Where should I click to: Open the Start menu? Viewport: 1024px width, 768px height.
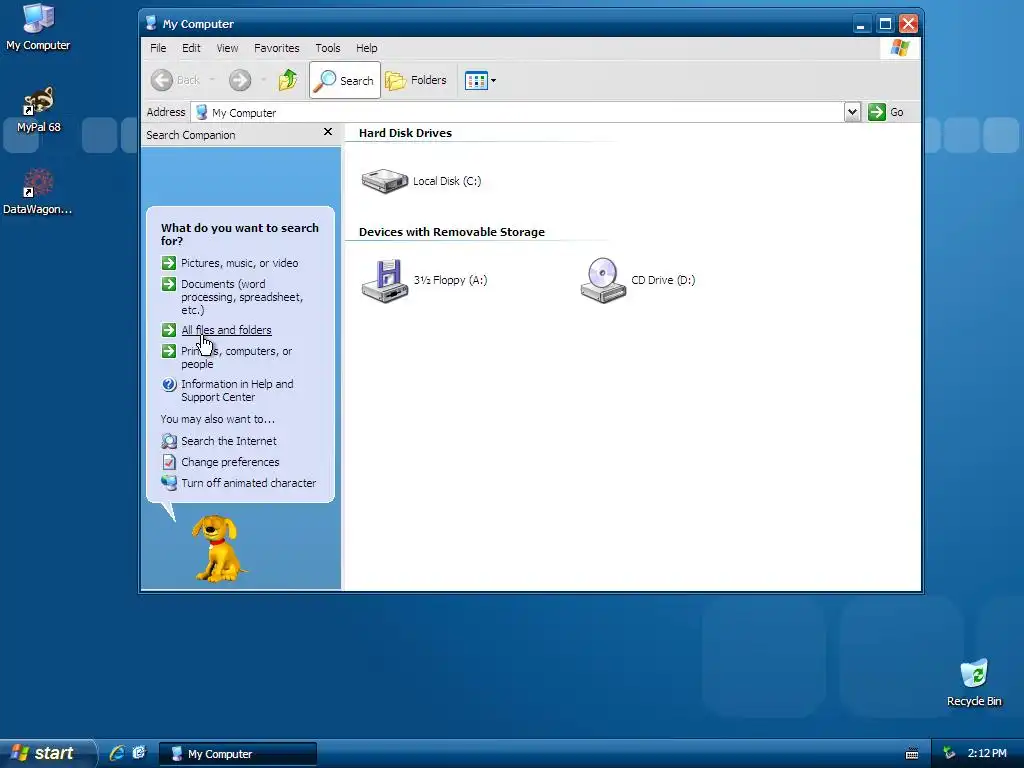click(47, 754)
